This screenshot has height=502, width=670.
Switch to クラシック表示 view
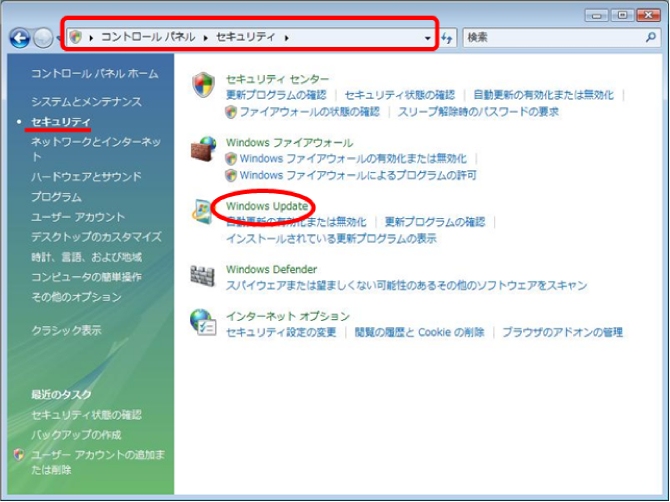[66, 330]
